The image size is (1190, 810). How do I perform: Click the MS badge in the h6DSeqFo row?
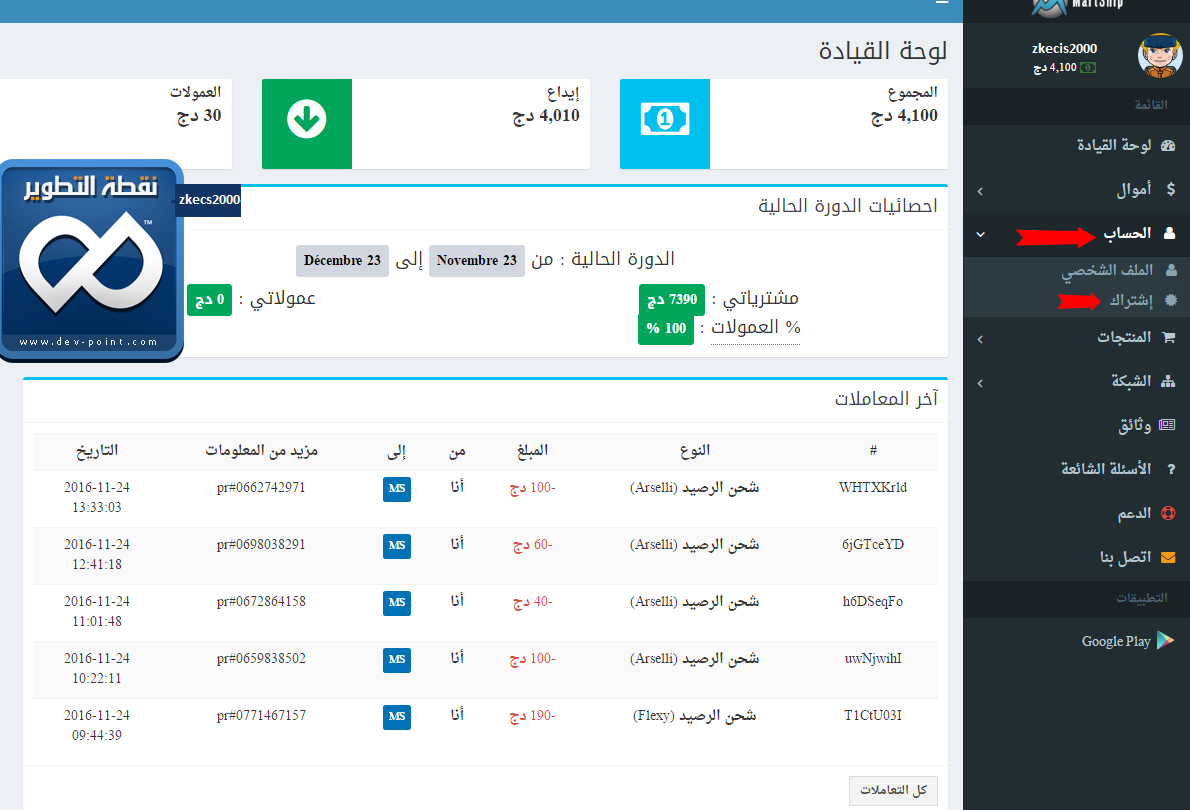pyautogui.click(x=397, y=603)
